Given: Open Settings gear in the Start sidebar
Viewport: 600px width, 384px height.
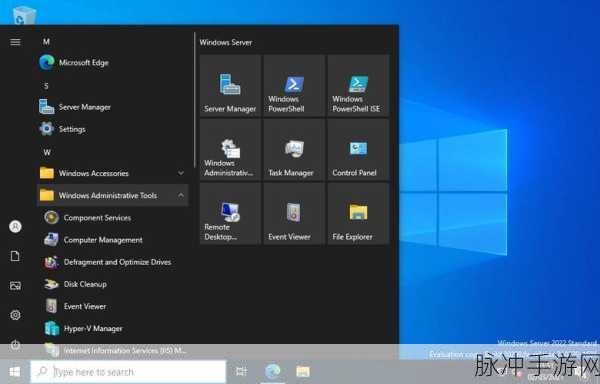Looking at the screenshot, I should pyautogui.click(x=15, y=315).
